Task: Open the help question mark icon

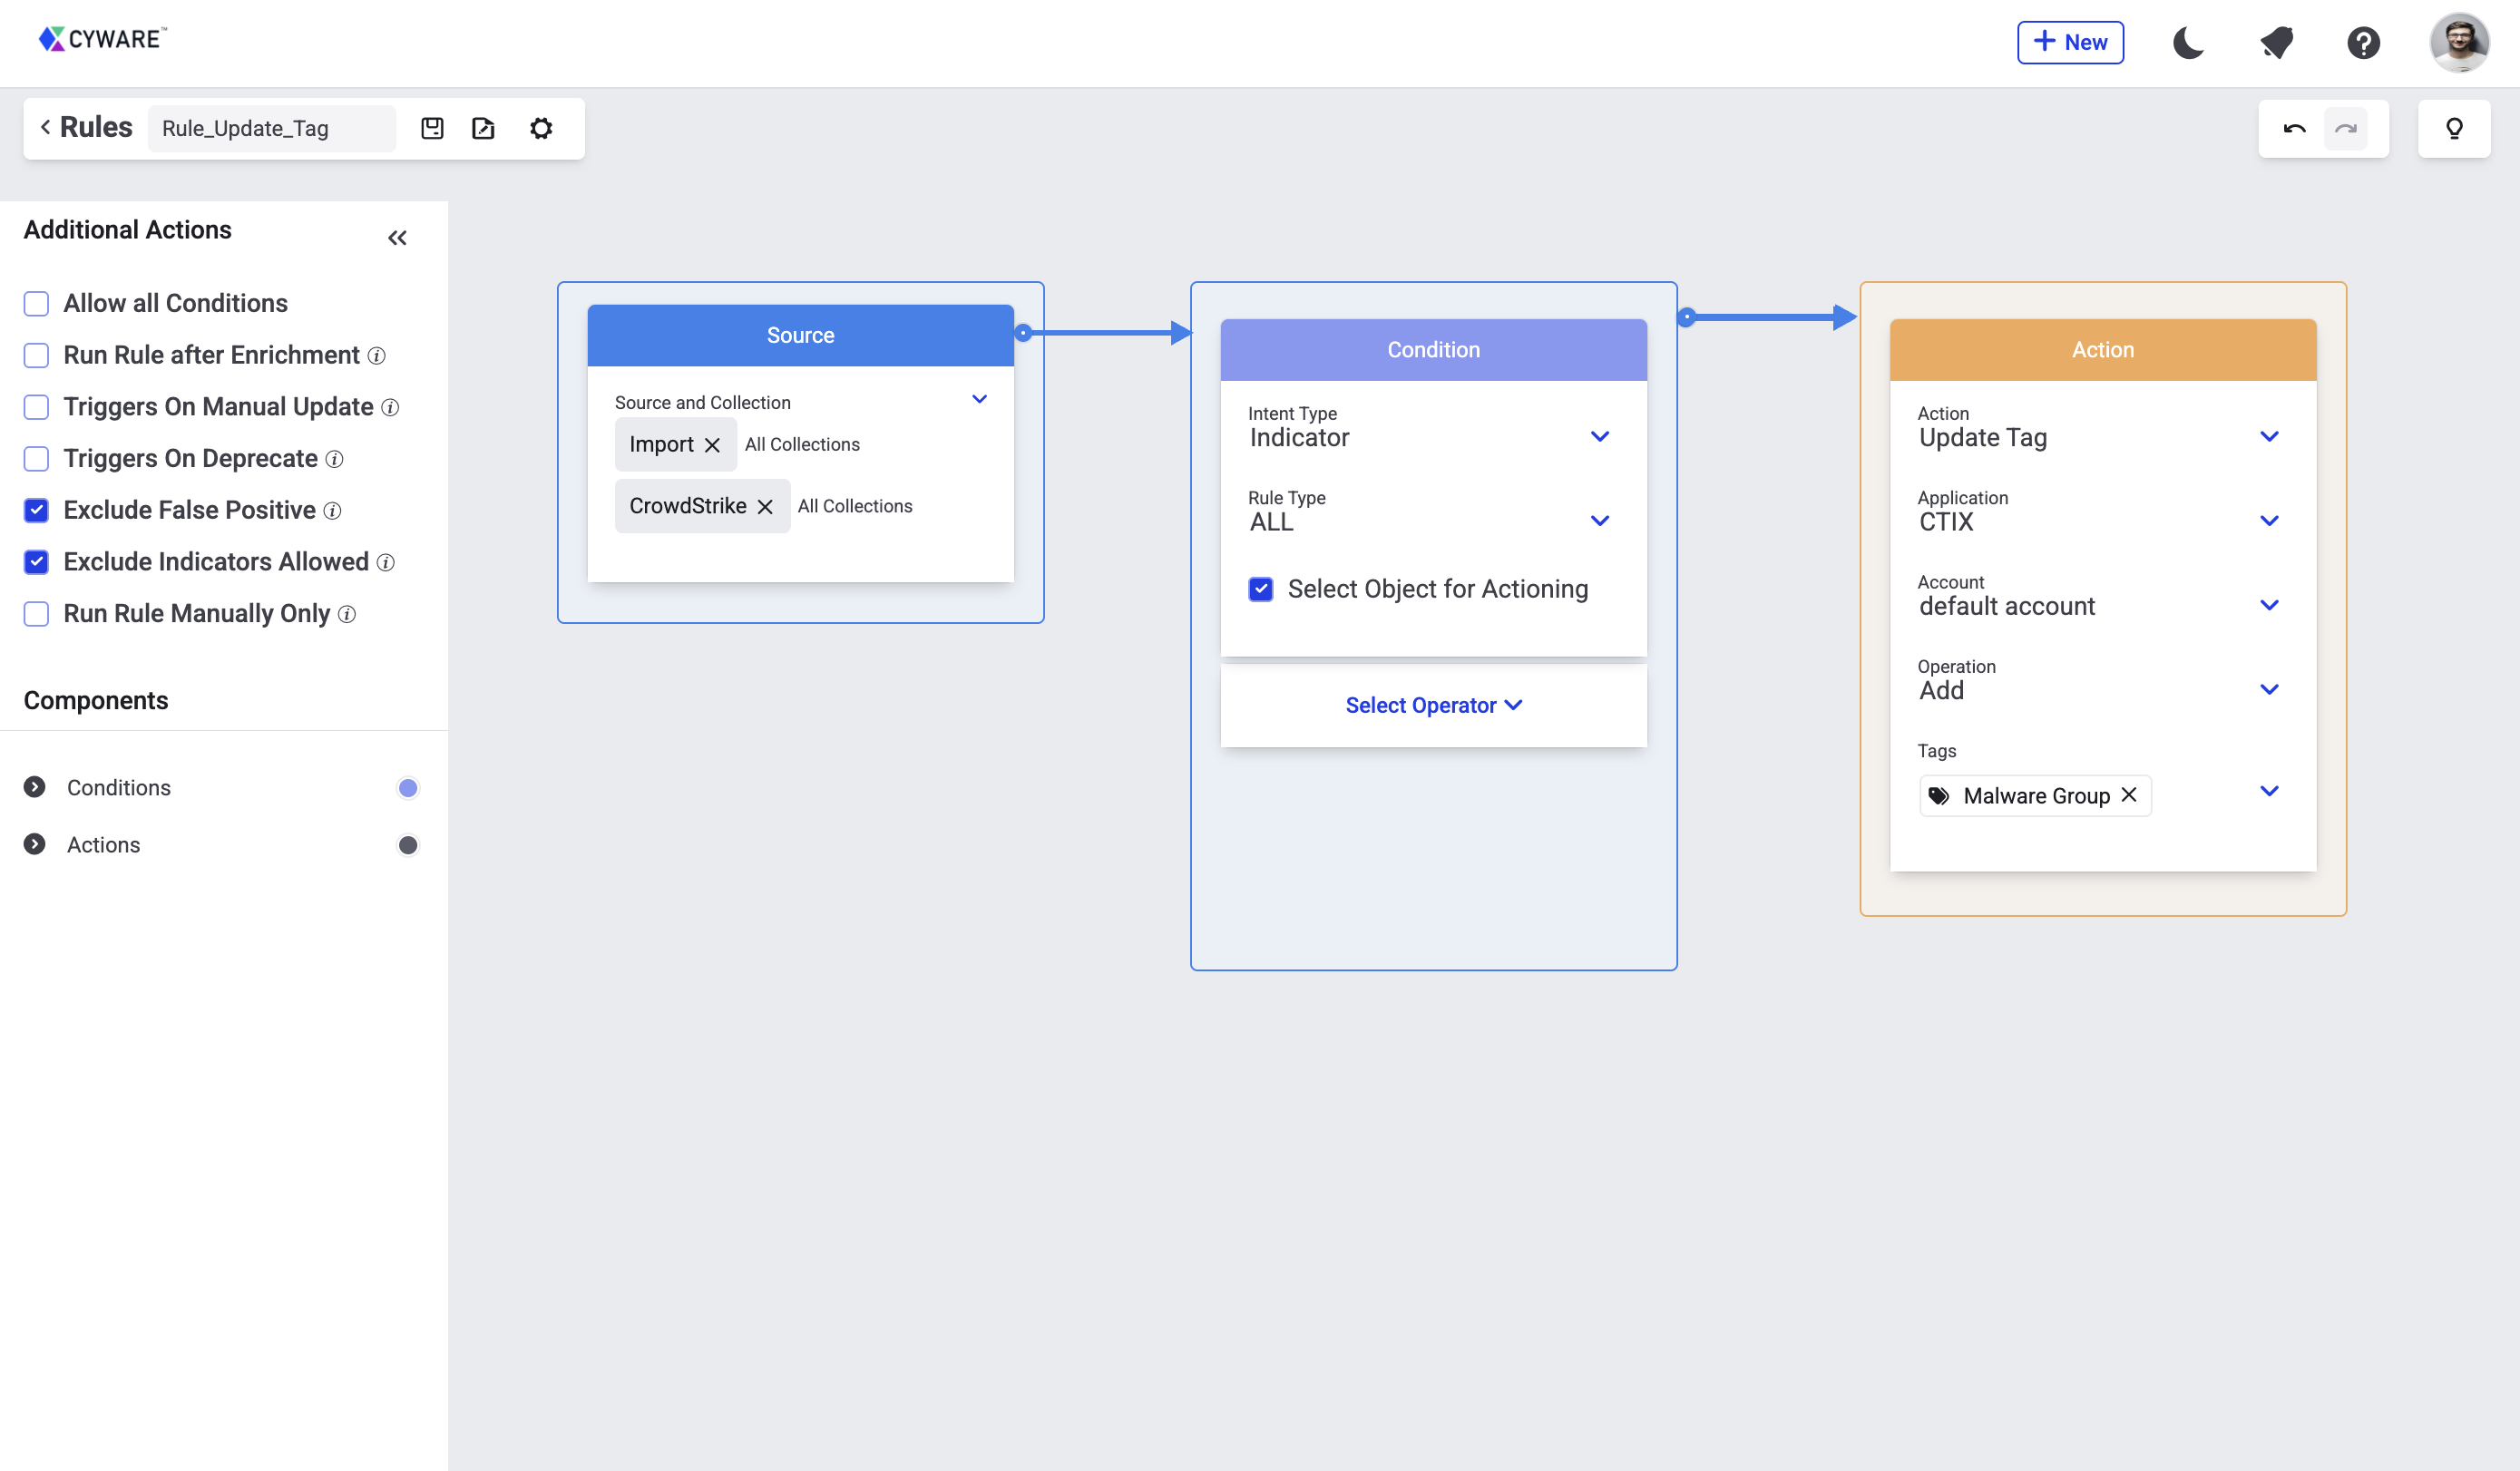Action: tap(2363, 43)
